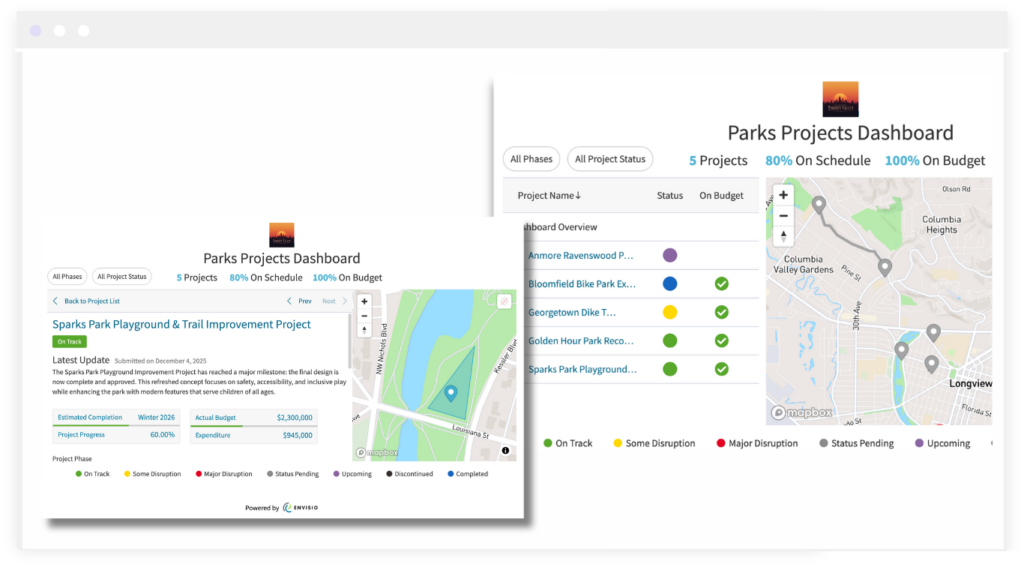Open the Anmore Ravenswood project link

tap(580, 256)
